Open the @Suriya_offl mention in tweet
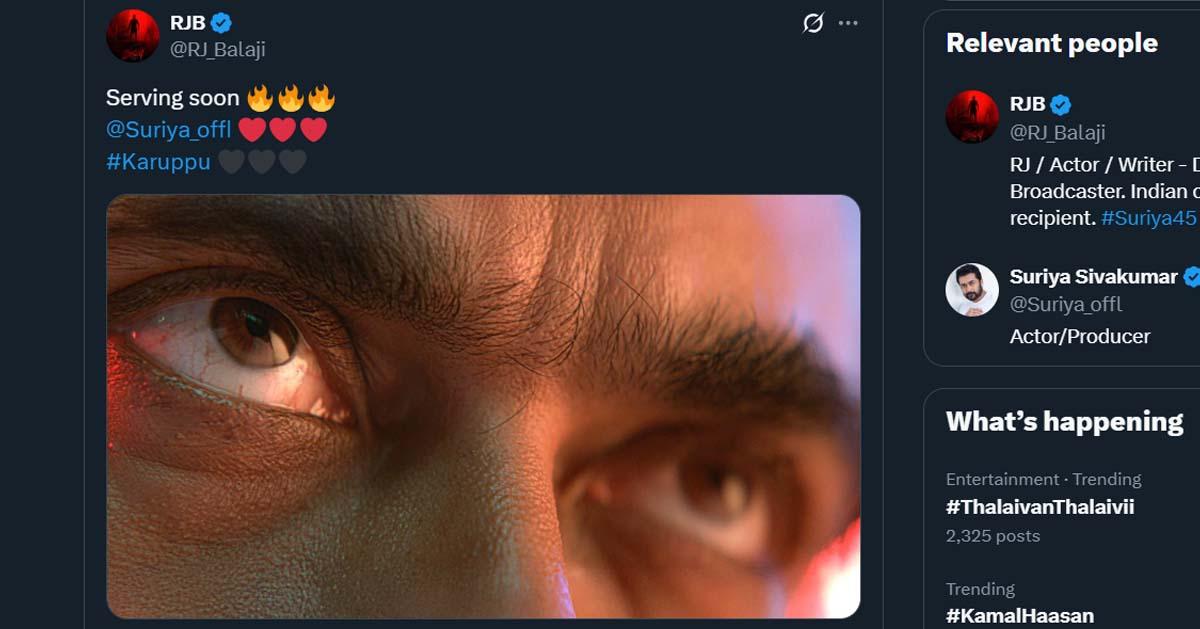 click(x=168, y=129)
